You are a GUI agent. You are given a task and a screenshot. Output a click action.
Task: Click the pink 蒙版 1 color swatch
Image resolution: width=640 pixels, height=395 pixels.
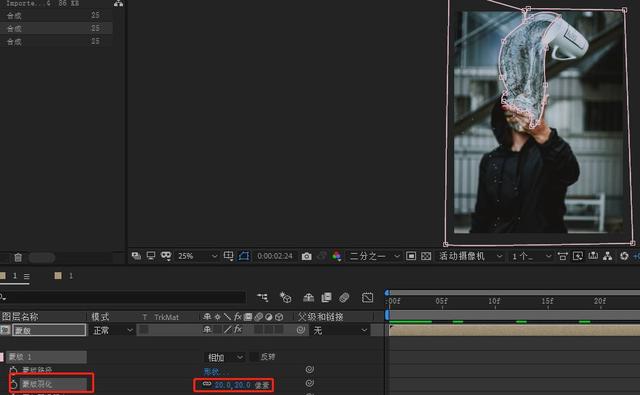point(2,357)
